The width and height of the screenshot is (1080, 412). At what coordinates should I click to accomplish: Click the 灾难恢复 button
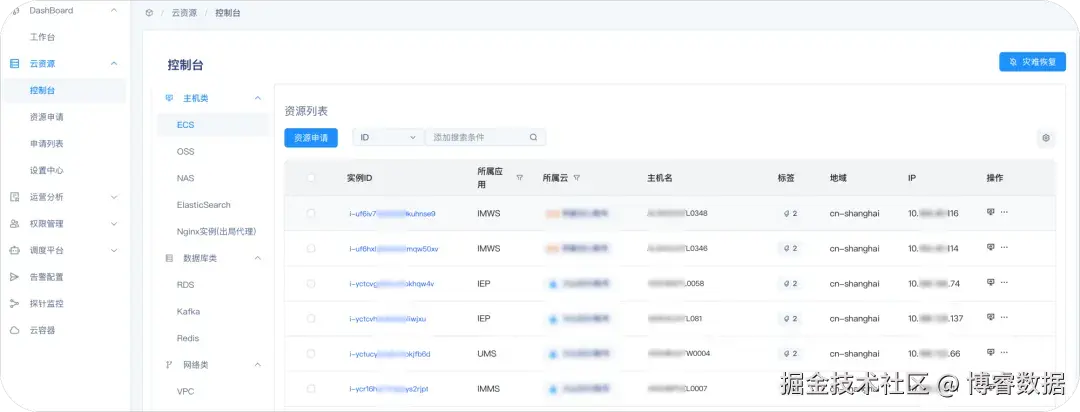click(1032, 62)
